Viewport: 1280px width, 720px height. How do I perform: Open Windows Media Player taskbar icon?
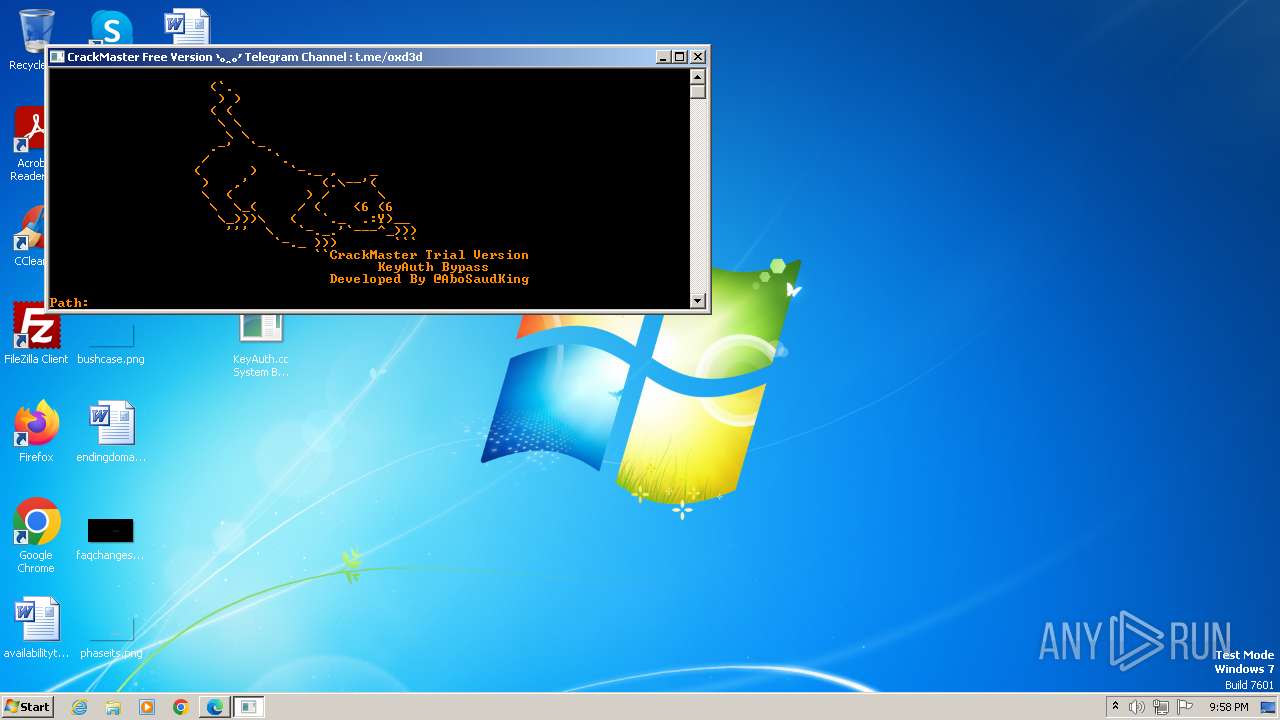[x=147, y=707]
